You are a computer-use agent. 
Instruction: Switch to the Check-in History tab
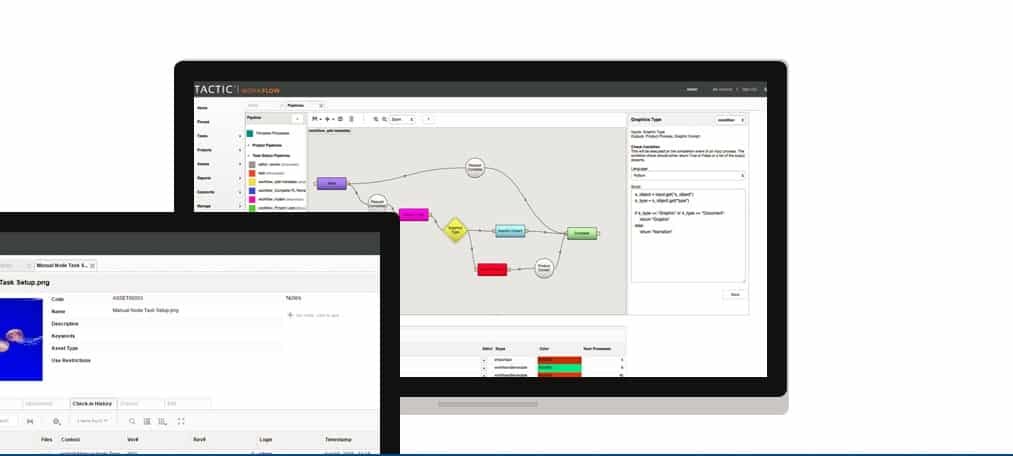tap(91, 404)
